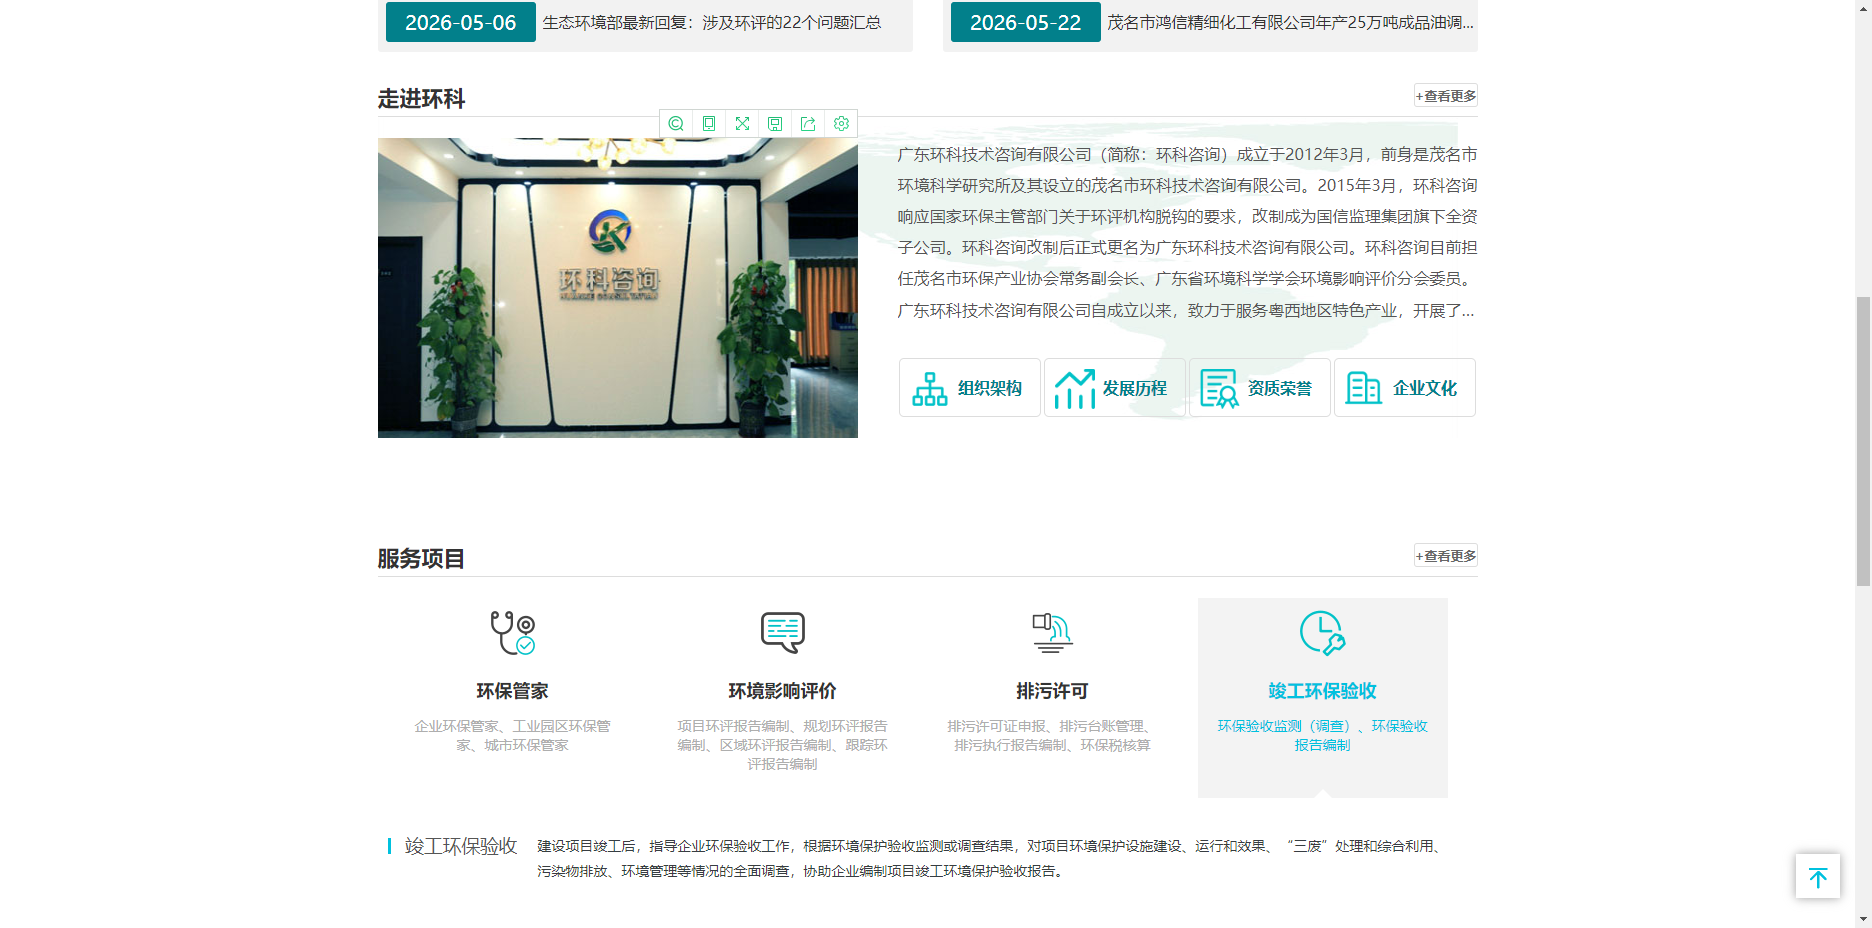Click the 组织架构 hierarchy icon
Image resolution: width=1872 pixels, height=928 pixels.
(x=930, y=389)
